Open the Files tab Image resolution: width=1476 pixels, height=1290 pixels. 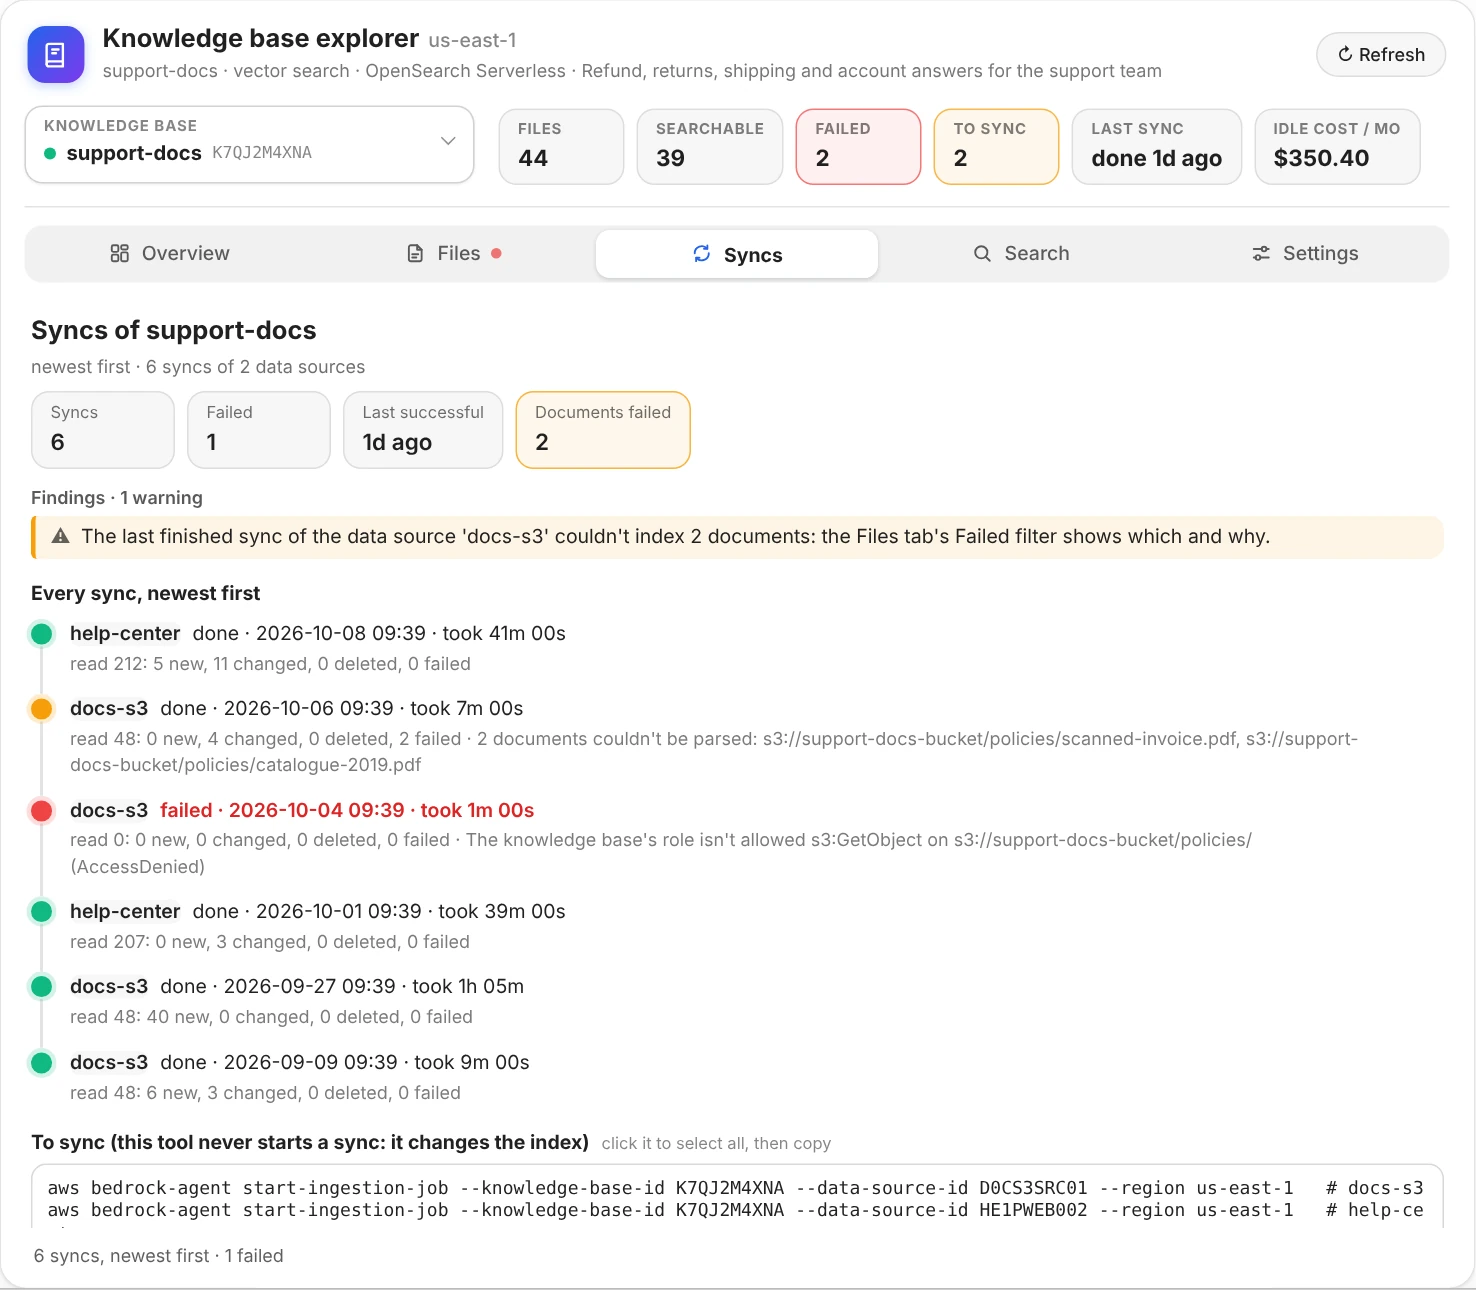coord(454,254)
